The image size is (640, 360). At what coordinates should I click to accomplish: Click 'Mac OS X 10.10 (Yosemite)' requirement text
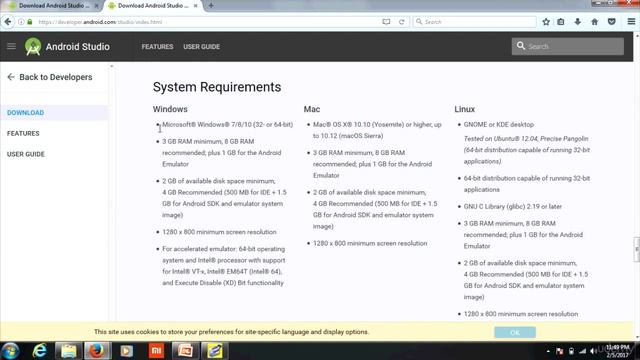tap(377, 130)
